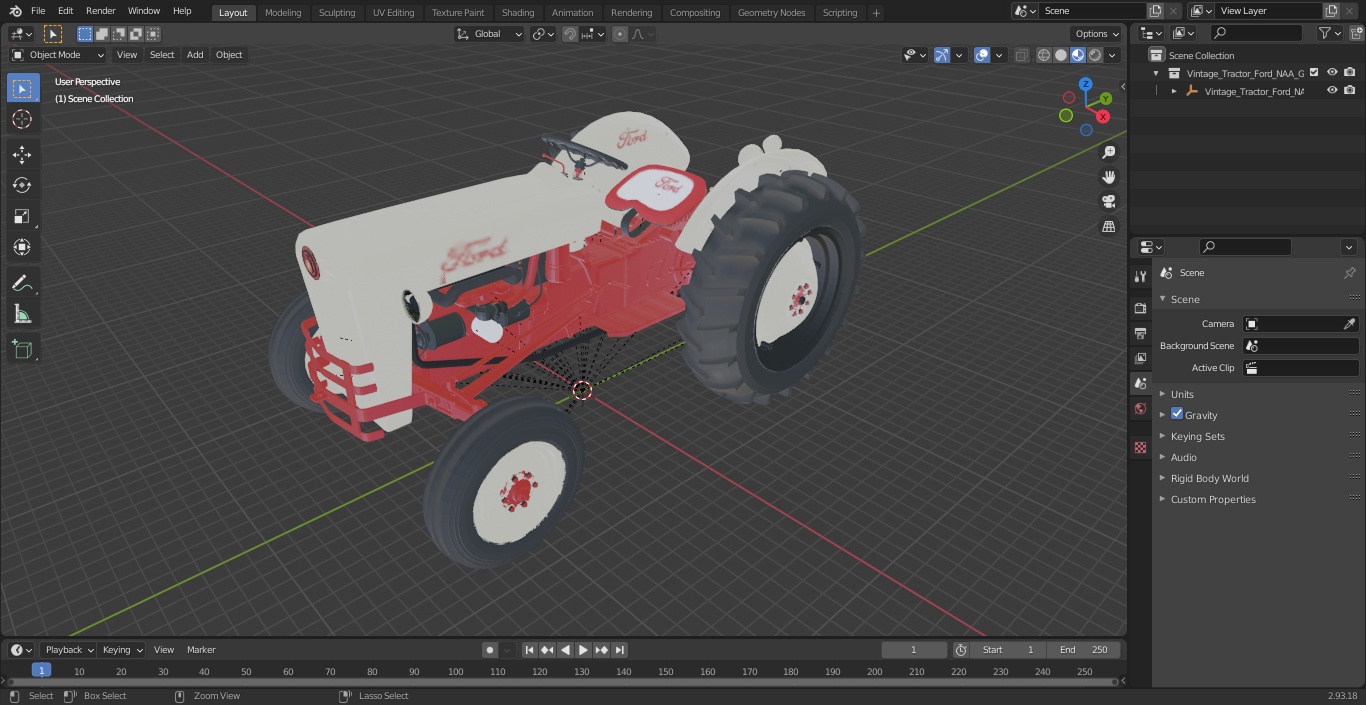Click the pan view hand icon
The height and width of the screenshot is (705, 1366).
1108,177
